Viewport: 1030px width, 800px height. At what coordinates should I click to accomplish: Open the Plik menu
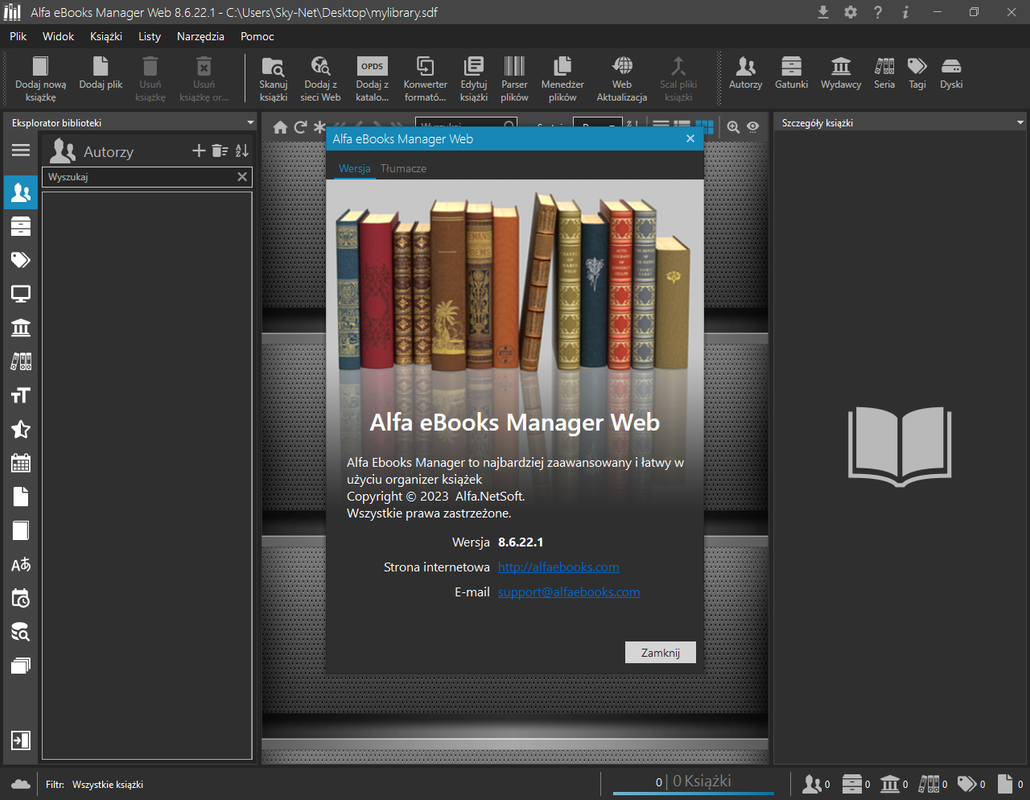click(x=18, y=36)
